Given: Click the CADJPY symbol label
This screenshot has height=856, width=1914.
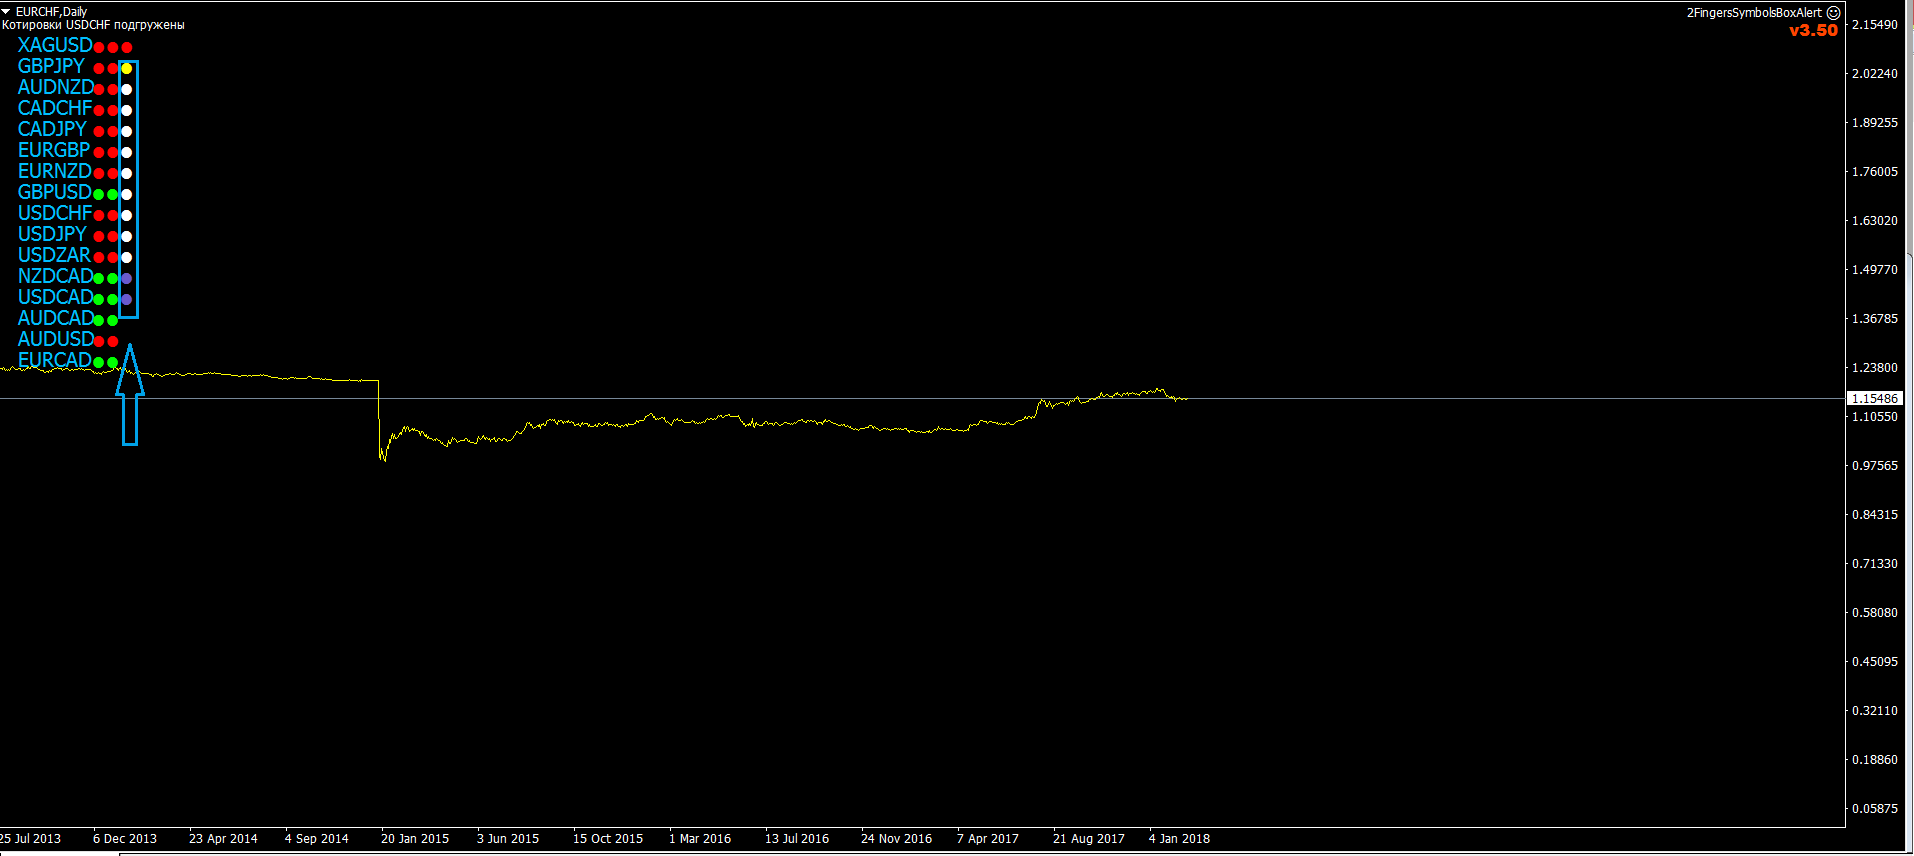Looking at the screenshot, I should [x=52, y=129].
